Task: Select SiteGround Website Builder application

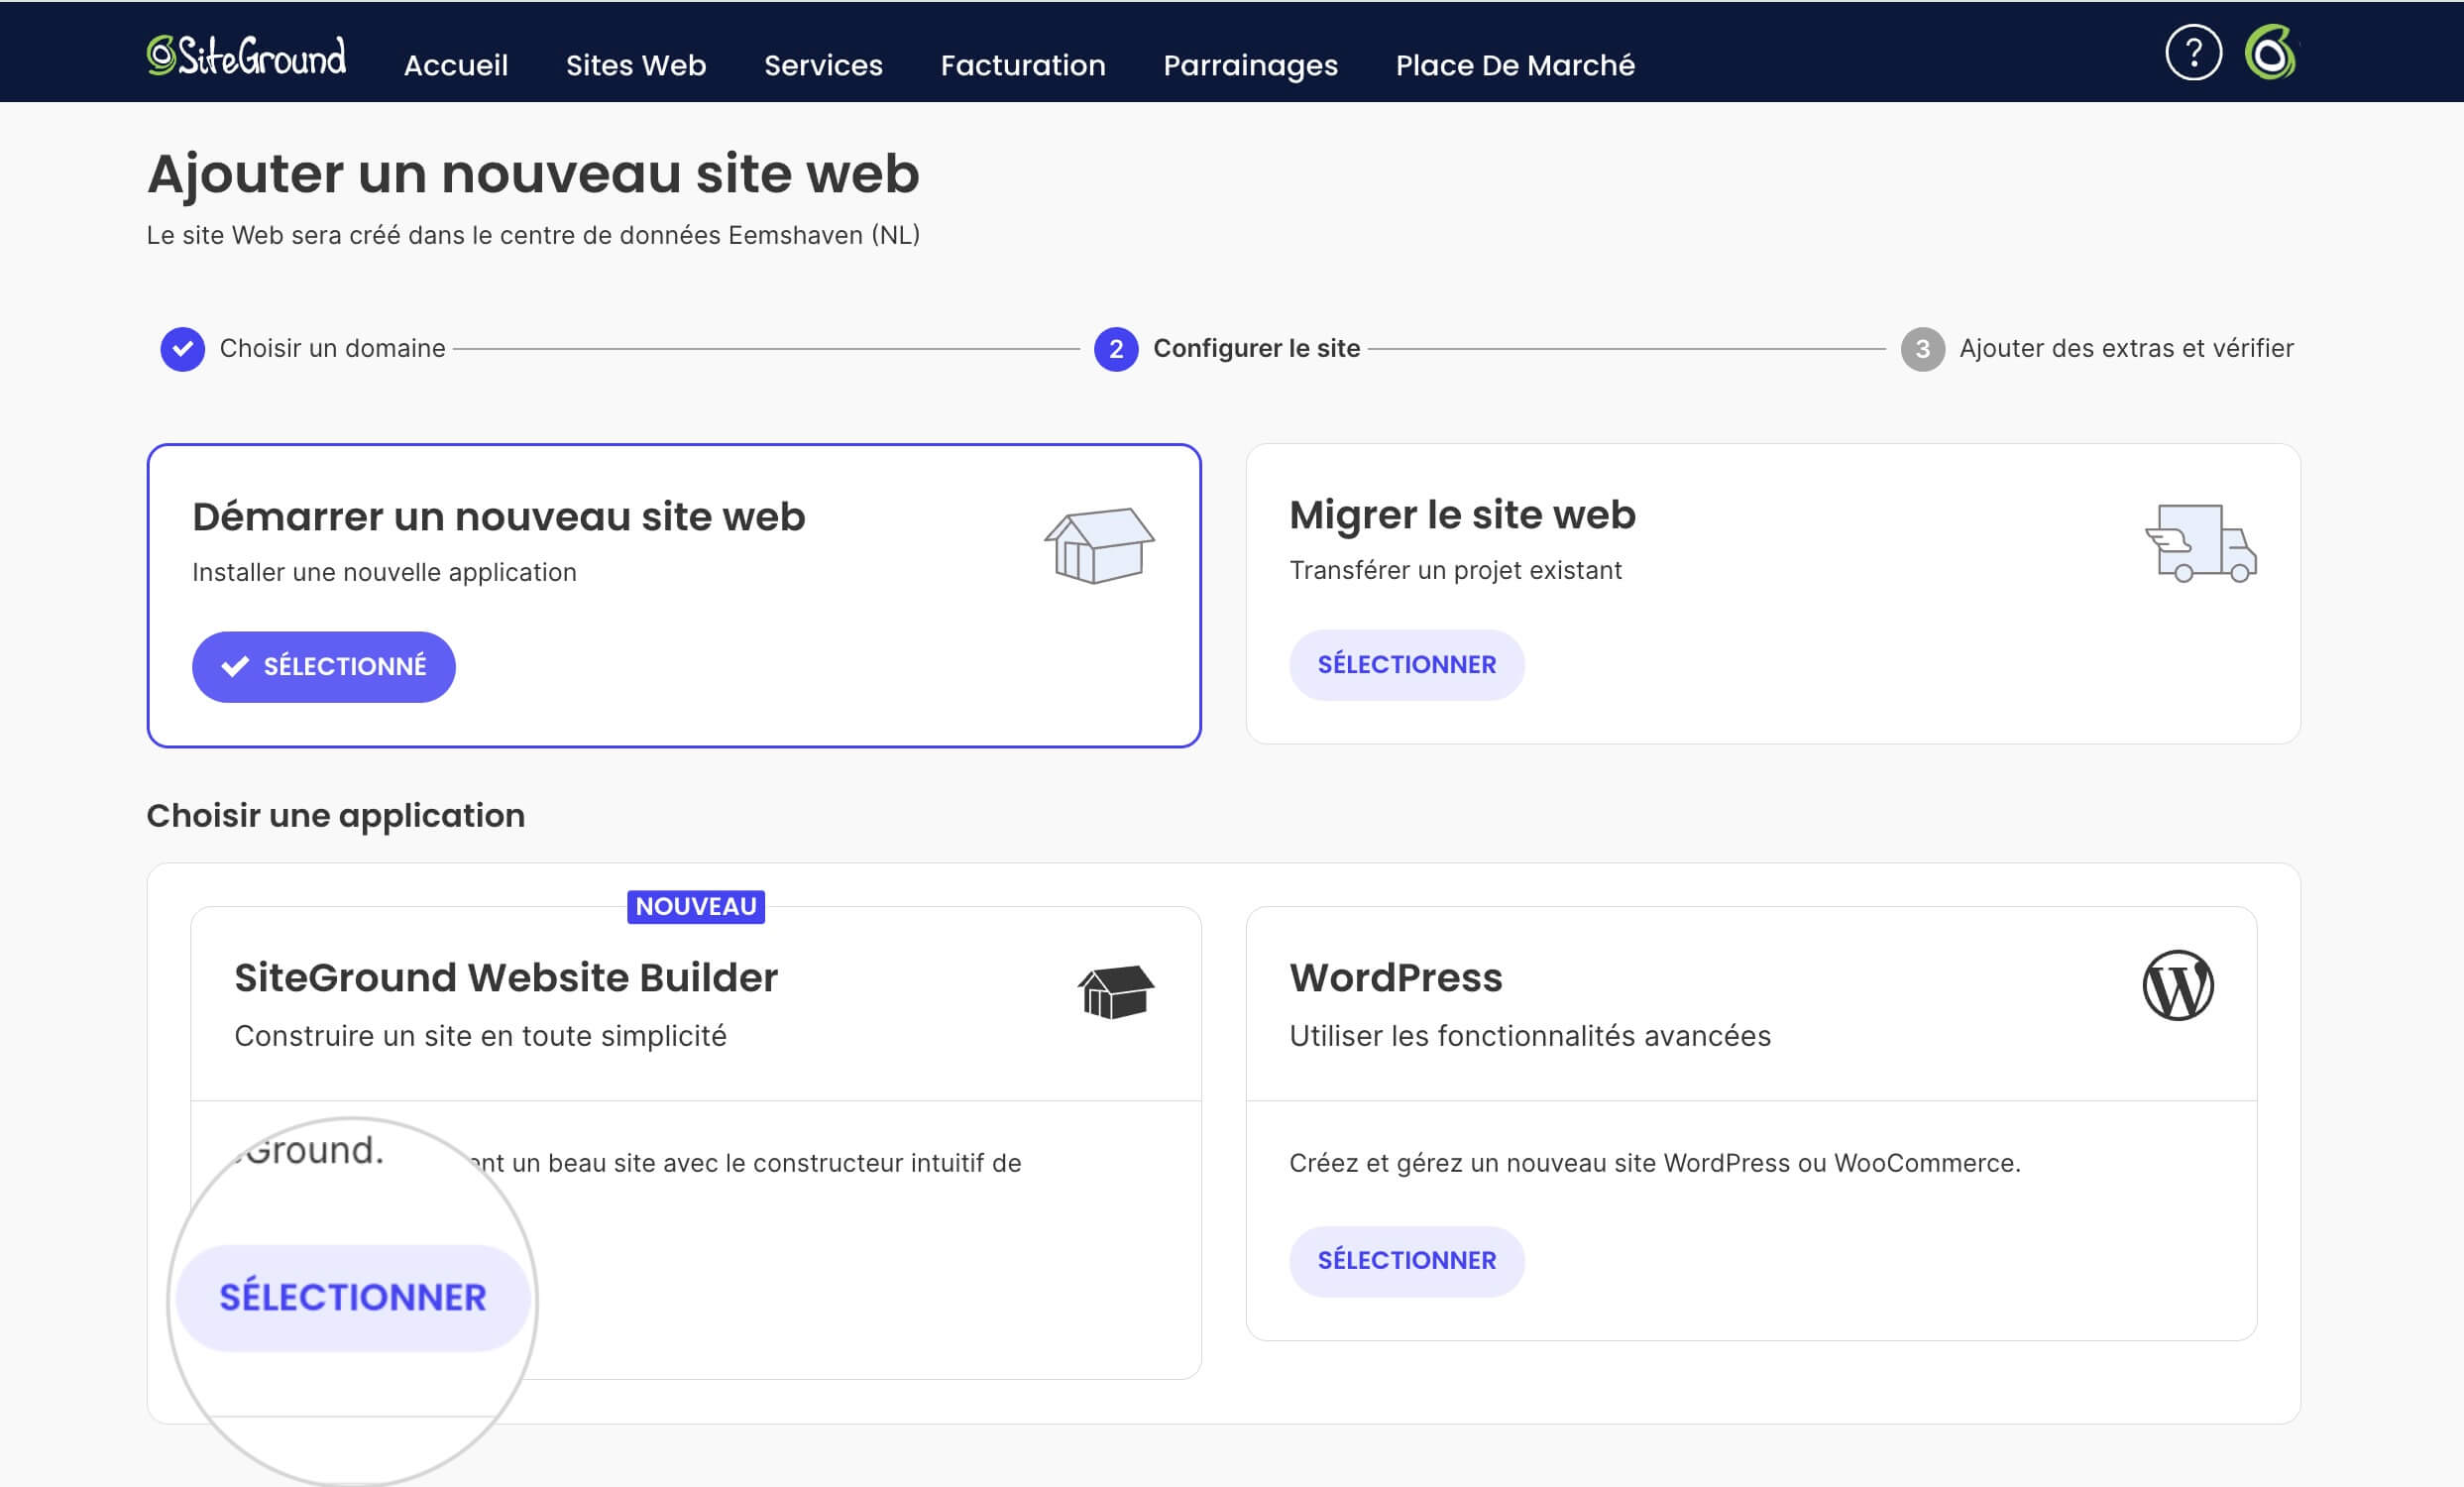Action: [x=352, y=1298]
